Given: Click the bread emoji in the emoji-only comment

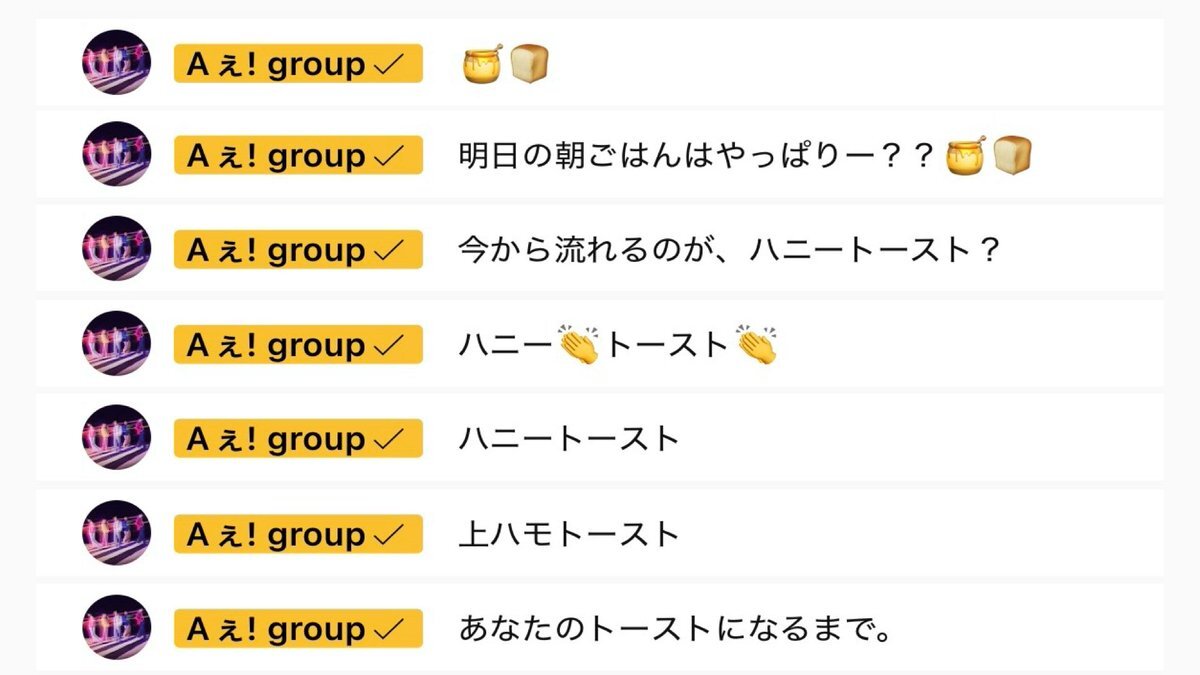Looking at the screenshot, I should click(x=531, y=64).
